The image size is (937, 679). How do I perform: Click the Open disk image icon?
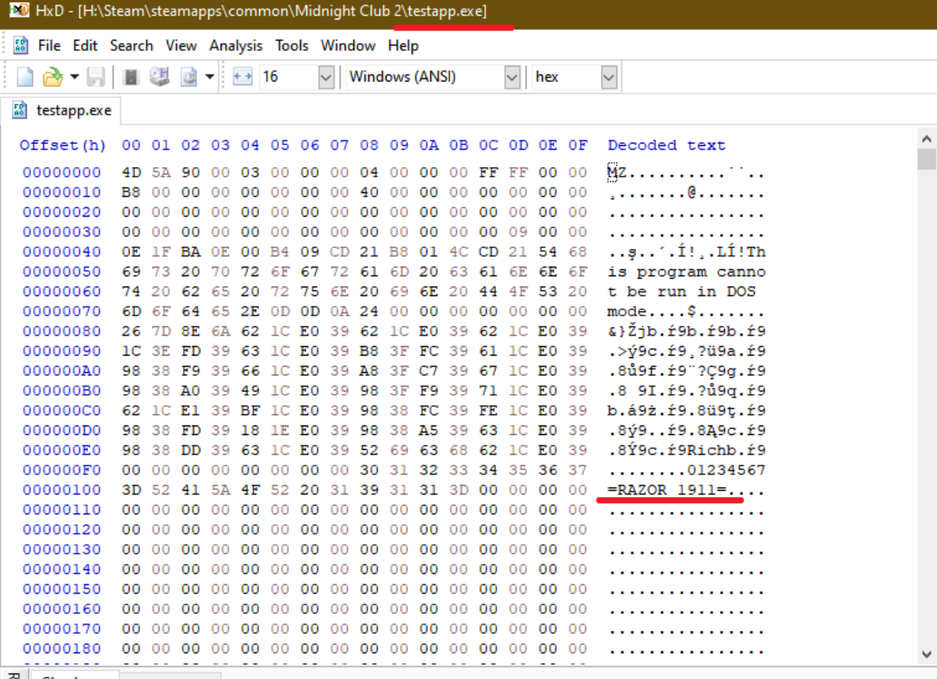[x=189, y=77]
